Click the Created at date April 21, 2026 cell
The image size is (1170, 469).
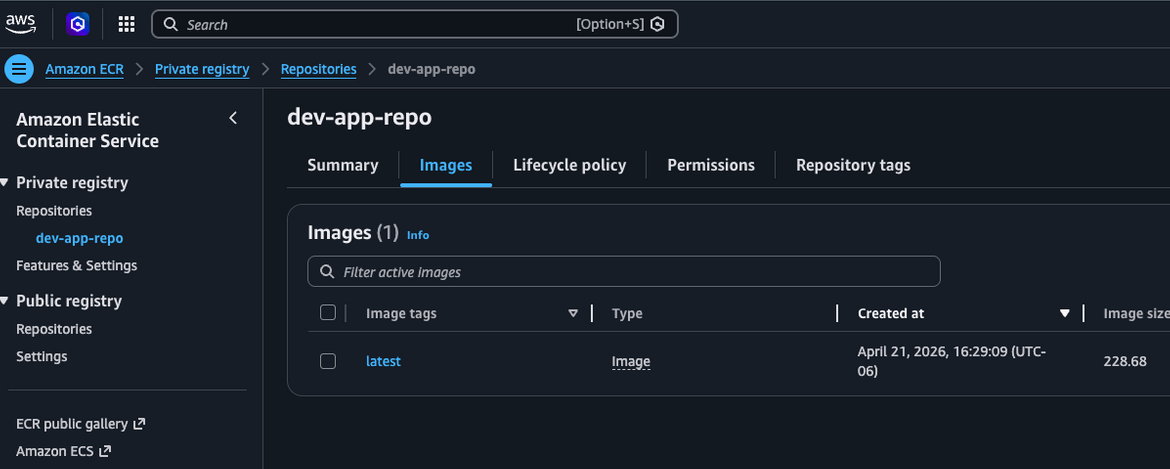click(x=951, y=361)
